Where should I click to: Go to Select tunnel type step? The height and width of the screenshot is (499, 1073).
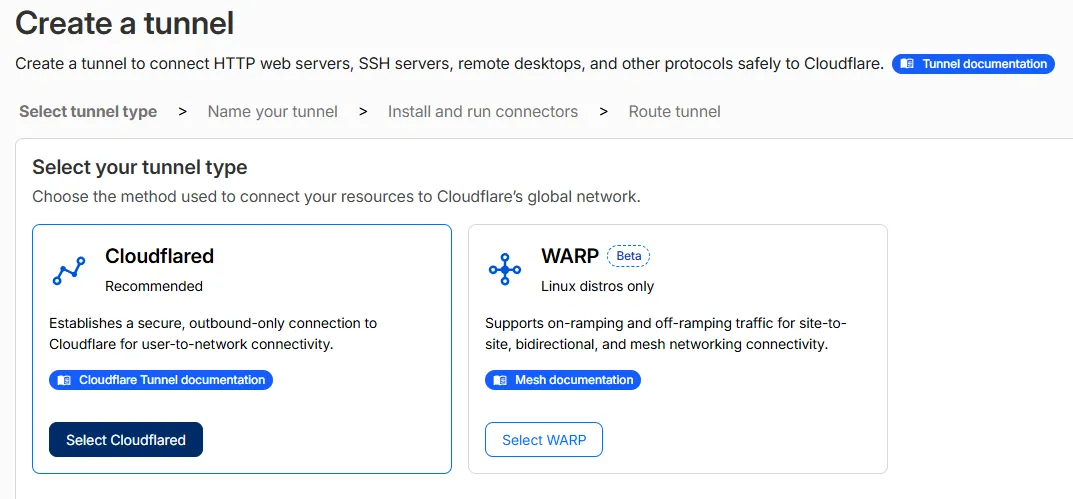[88, 112]
